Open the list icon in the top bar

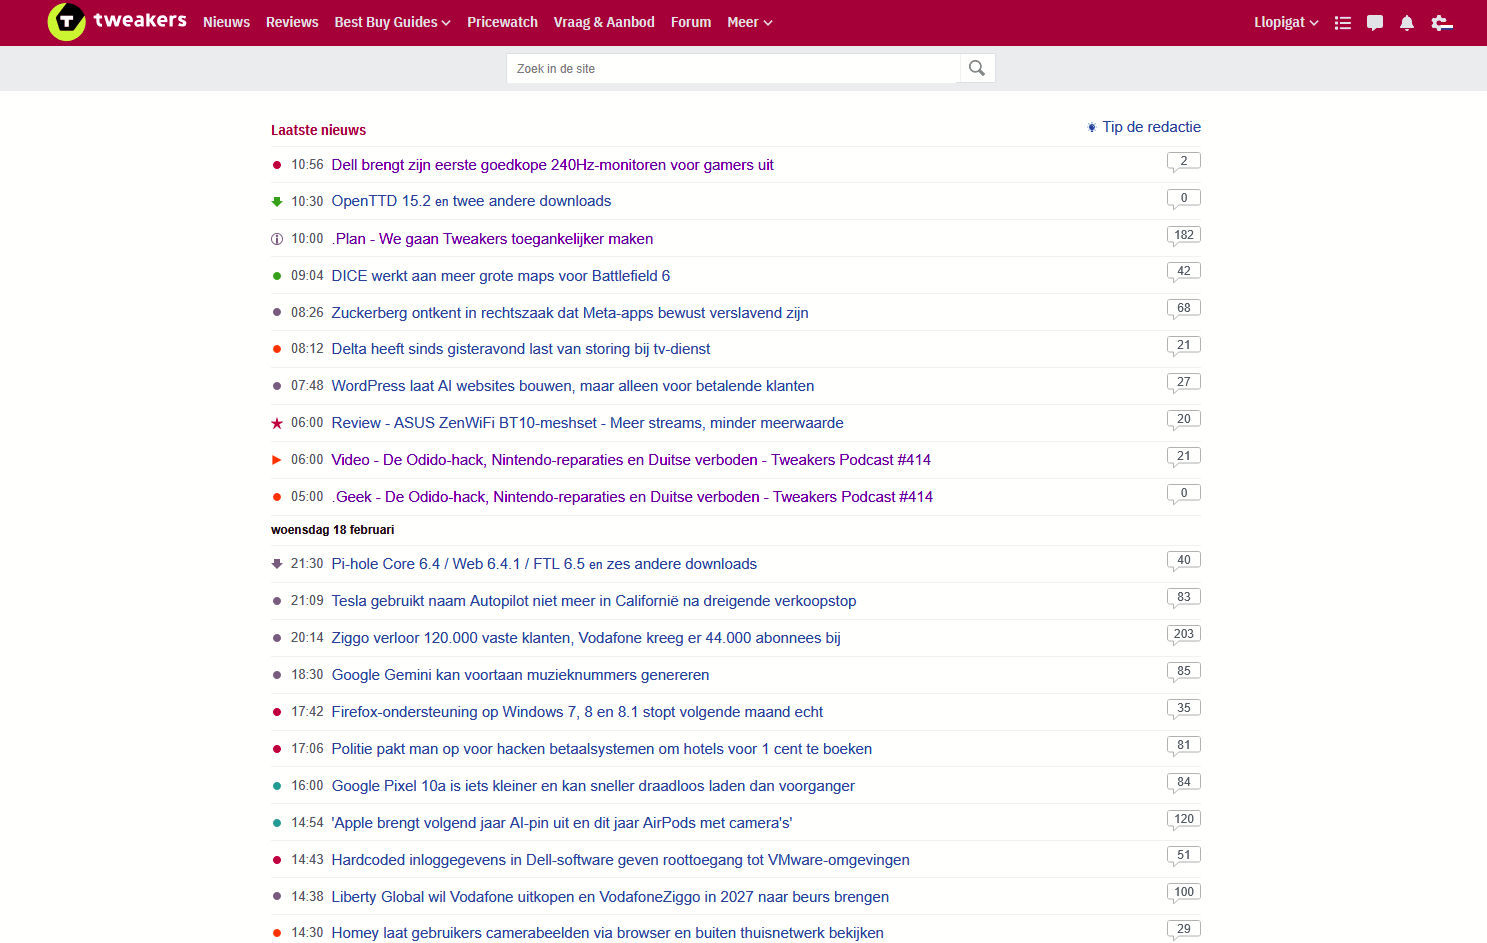click(1343, 23)
